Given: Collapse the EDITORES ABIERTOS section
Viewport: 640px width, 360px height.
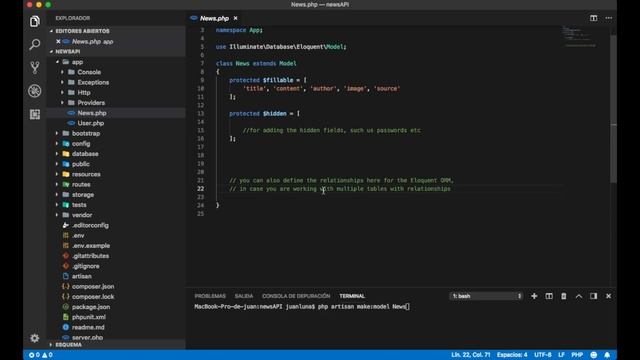Looking at the screenshot, I should click(x=82, y=31).
